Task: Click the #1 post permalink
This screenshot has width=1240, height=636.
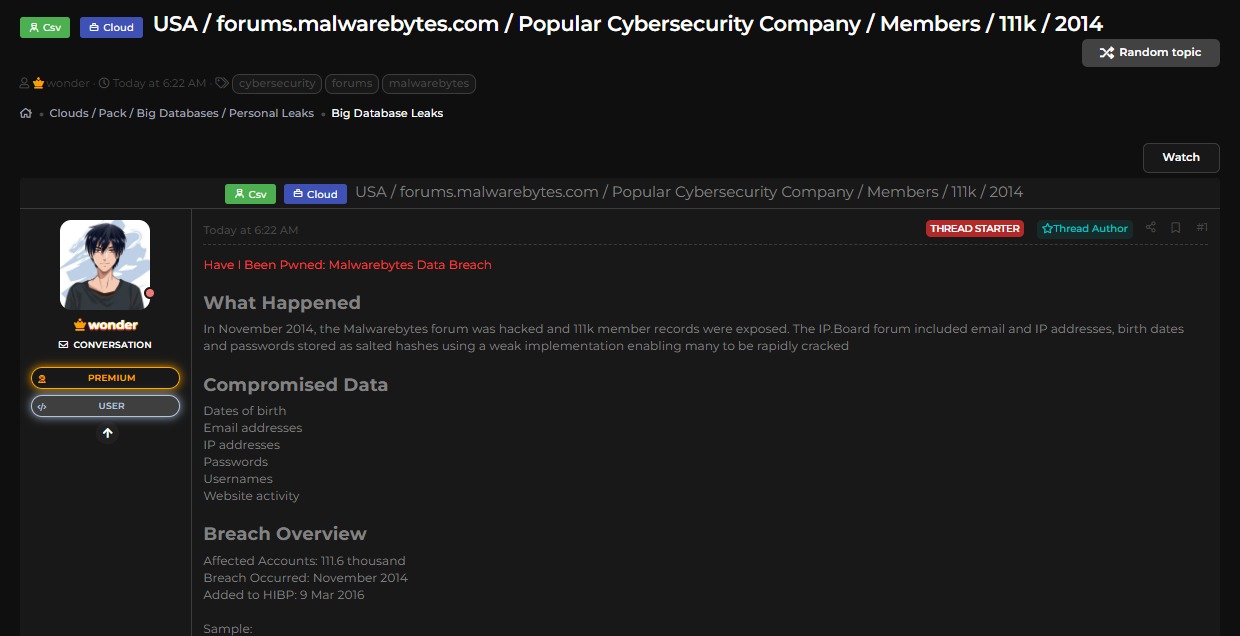Action: (1202, 228)
